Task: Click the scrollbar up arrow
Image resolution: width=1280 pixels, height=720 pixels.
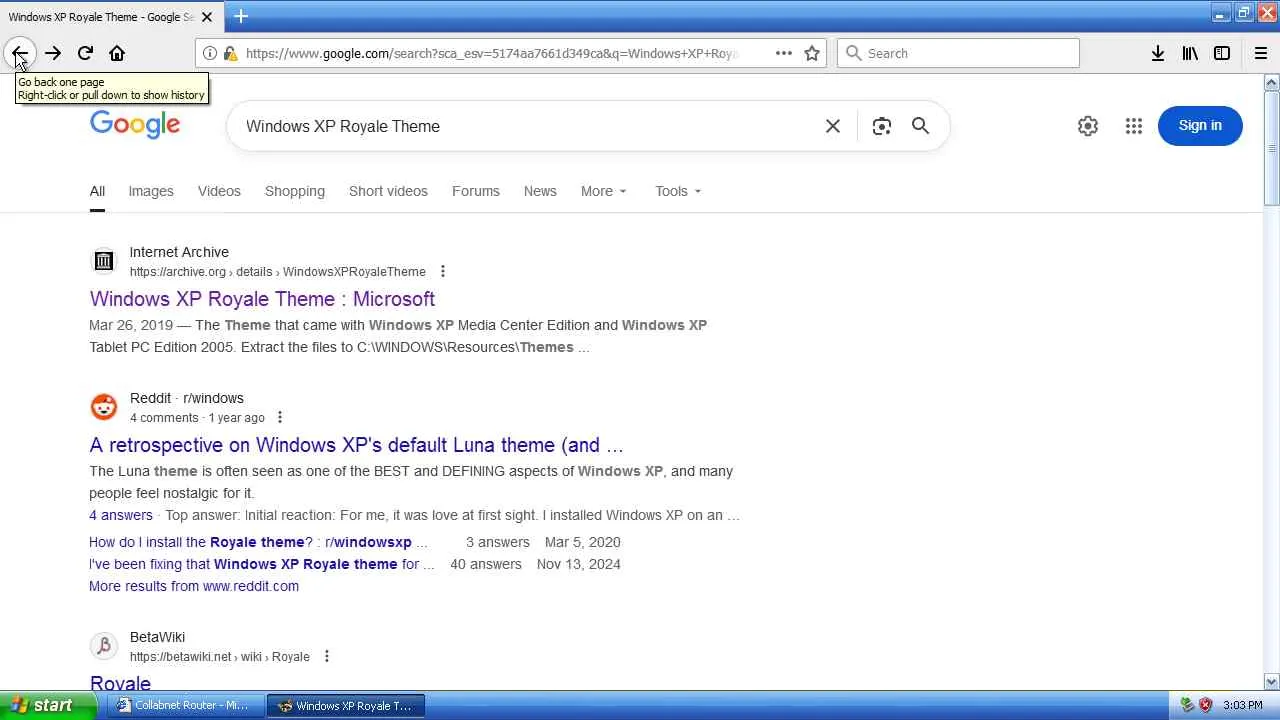Action: point(1271,81)
